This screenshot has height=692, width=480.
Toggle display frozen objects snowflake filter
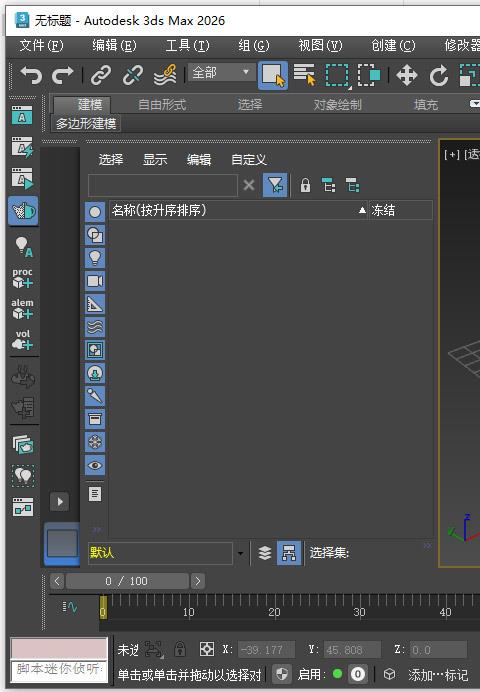(x=95, y=442)
